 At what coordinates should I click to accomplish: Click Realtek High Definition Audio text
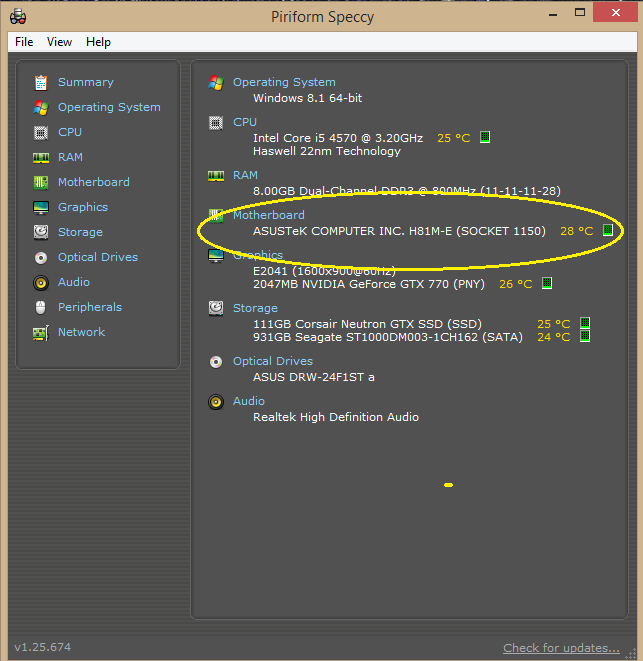pos(336,417)
